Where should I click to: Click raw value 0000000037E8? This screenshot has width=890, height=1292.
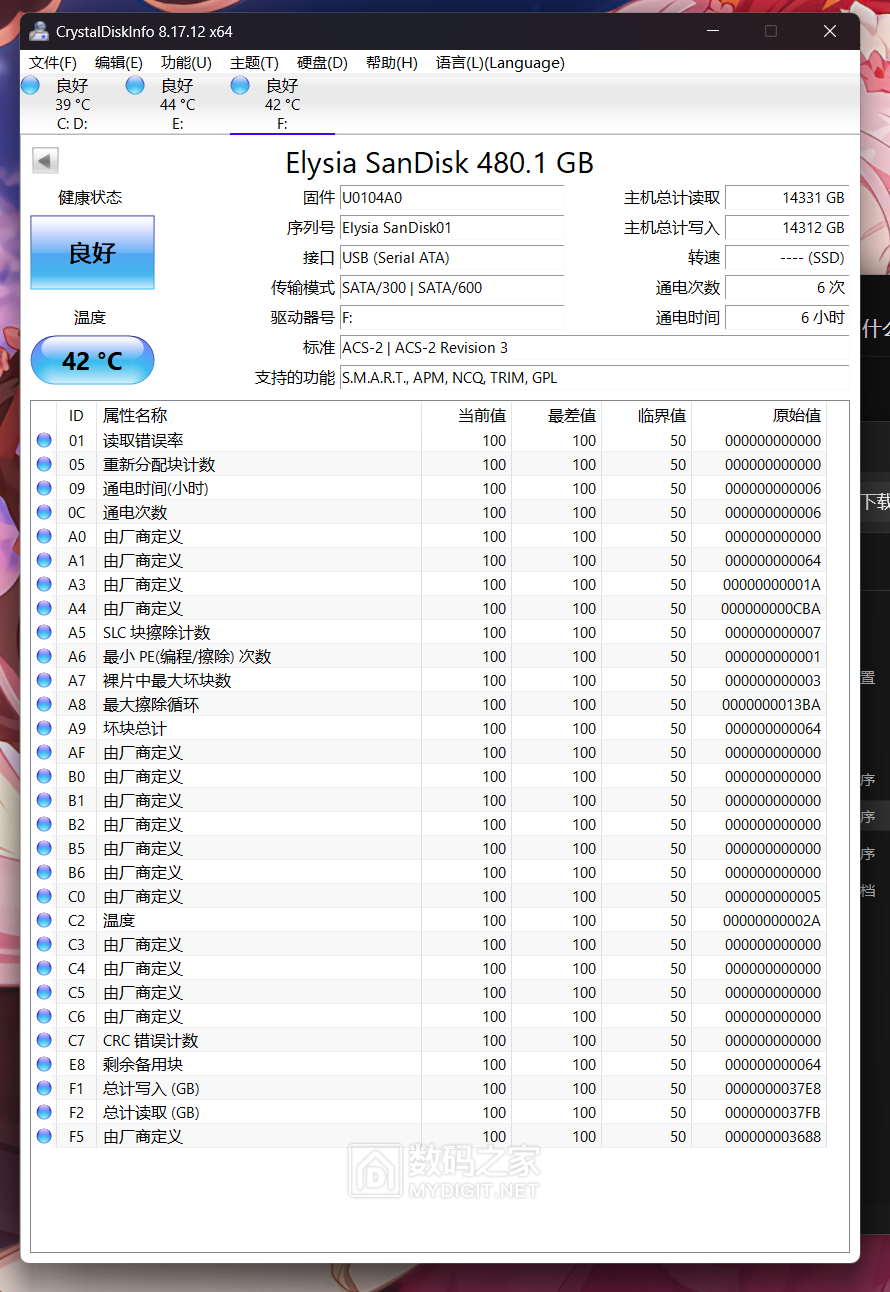coord(771,1088)
